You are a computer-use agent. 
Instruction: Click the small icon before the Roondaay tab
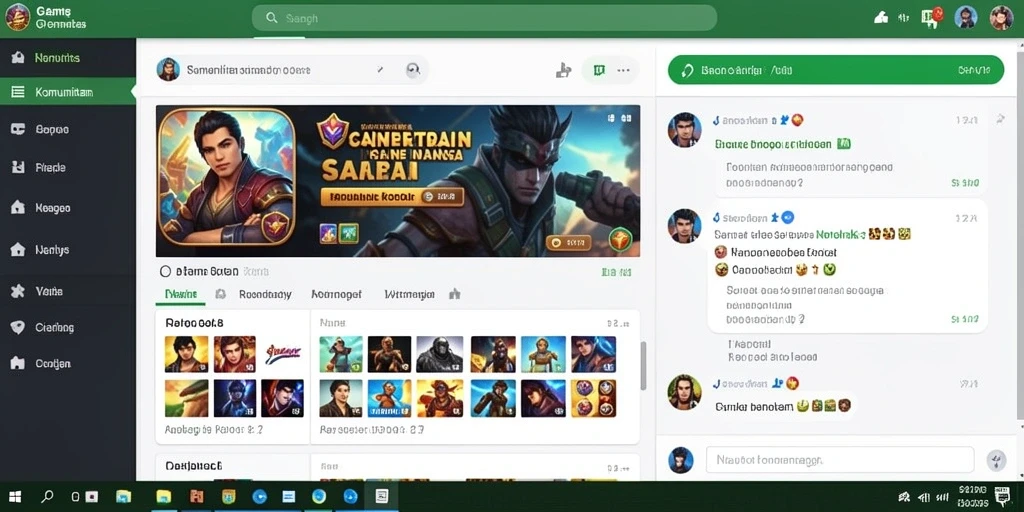(221, 295)
